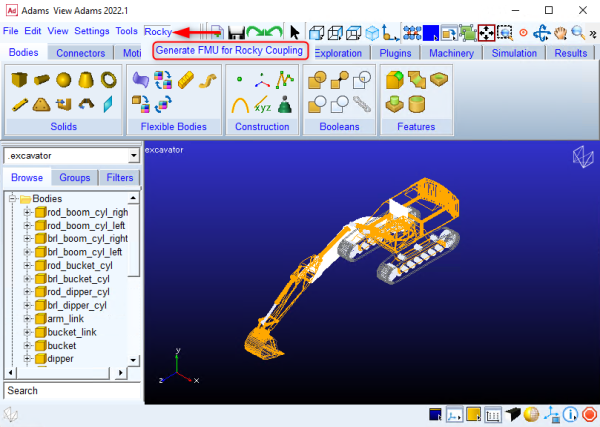This screenshot has height=427, width=600.
Task: Click the polyline construction icon
Action: 285,80
